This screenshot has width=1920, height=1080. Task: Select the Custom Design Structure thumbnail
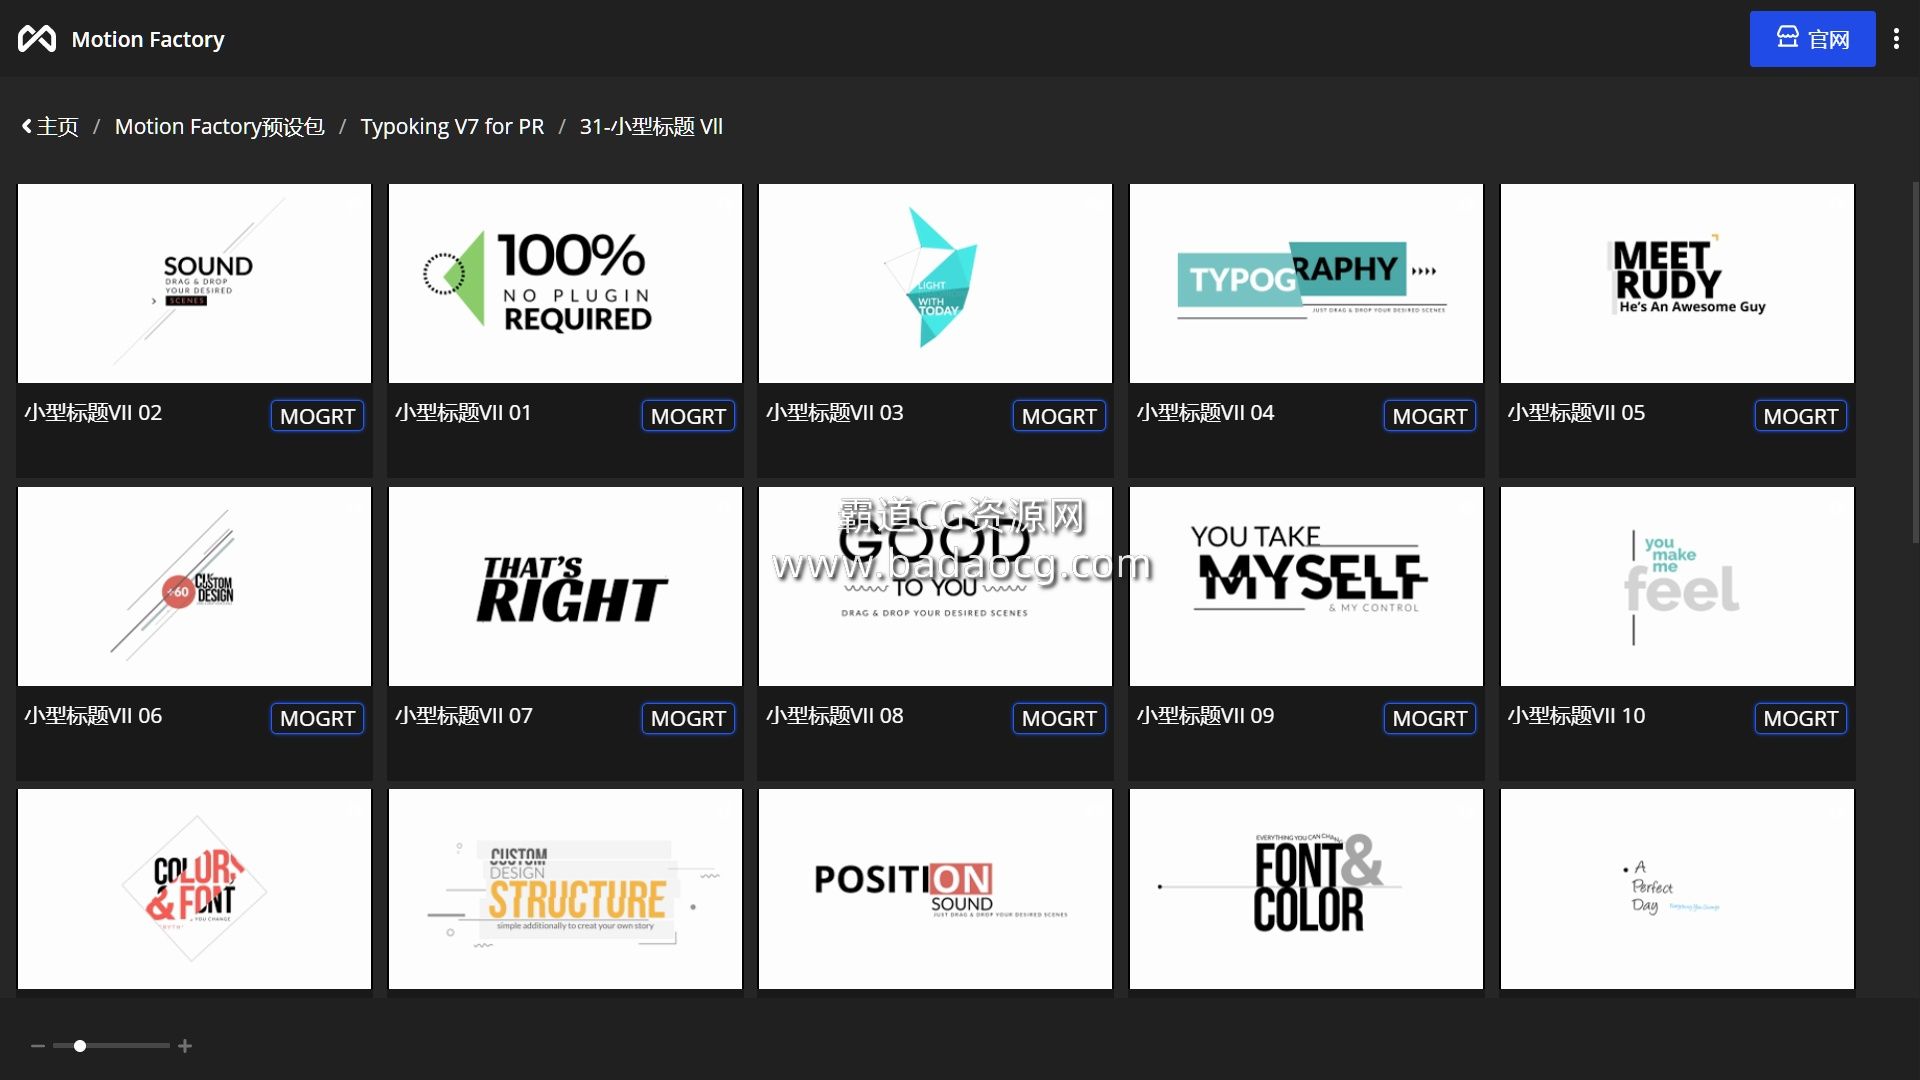tap(565, 889)
